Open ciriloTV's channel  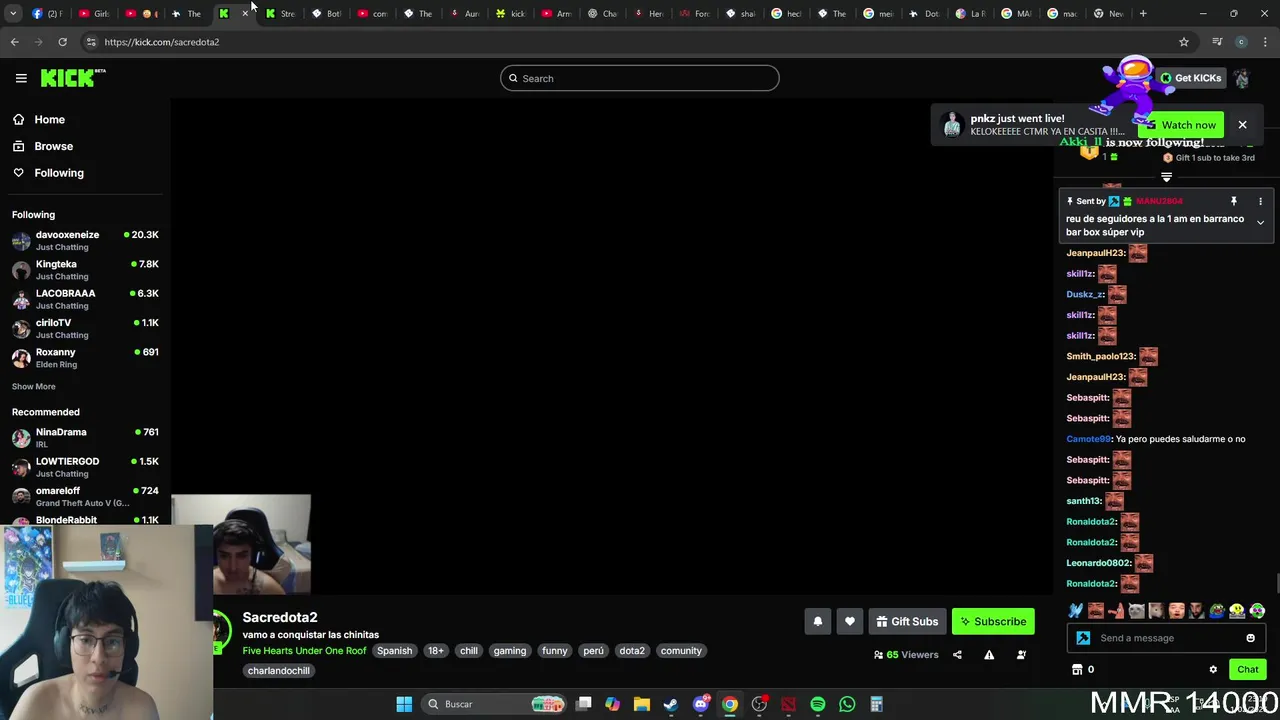coord(85,328)
